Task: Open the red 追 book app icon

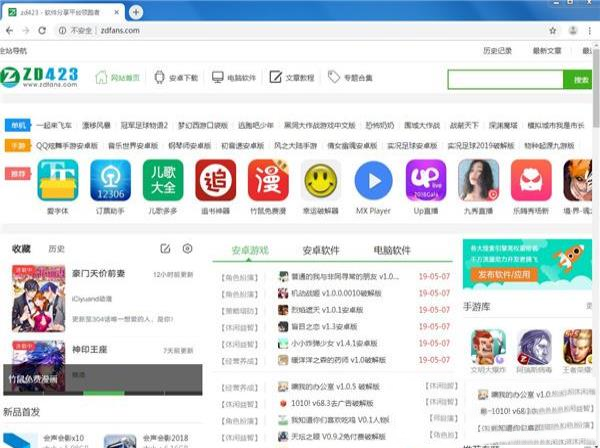Action: [x=215, y=180]
